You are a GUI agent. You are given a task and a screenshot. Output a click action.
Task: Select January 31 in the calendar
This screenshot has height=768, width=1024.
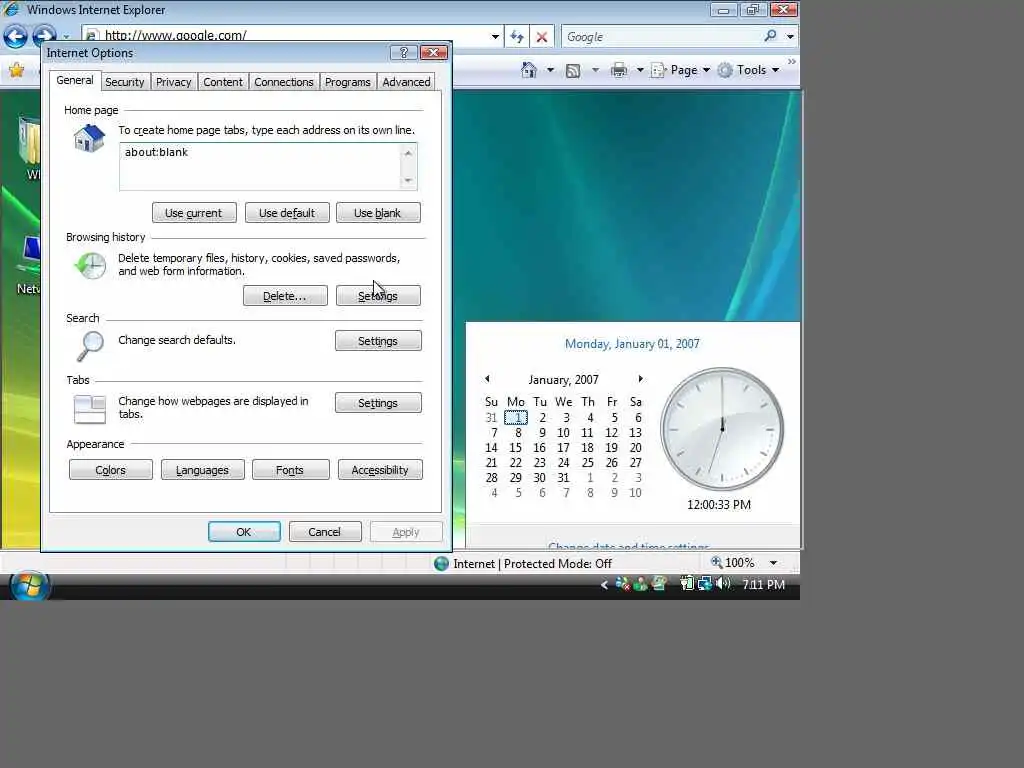point(563,477)
